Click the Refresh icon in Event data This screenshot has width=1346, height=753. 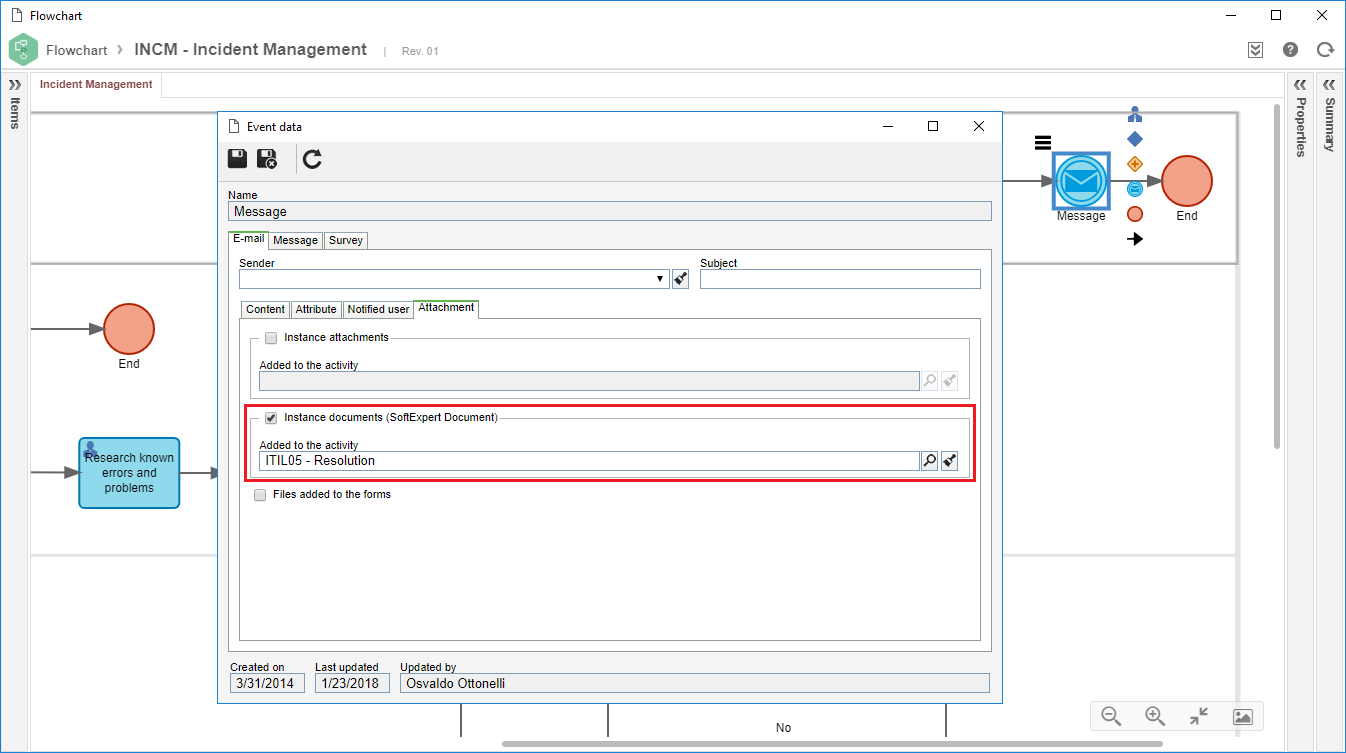click(313, 159)
